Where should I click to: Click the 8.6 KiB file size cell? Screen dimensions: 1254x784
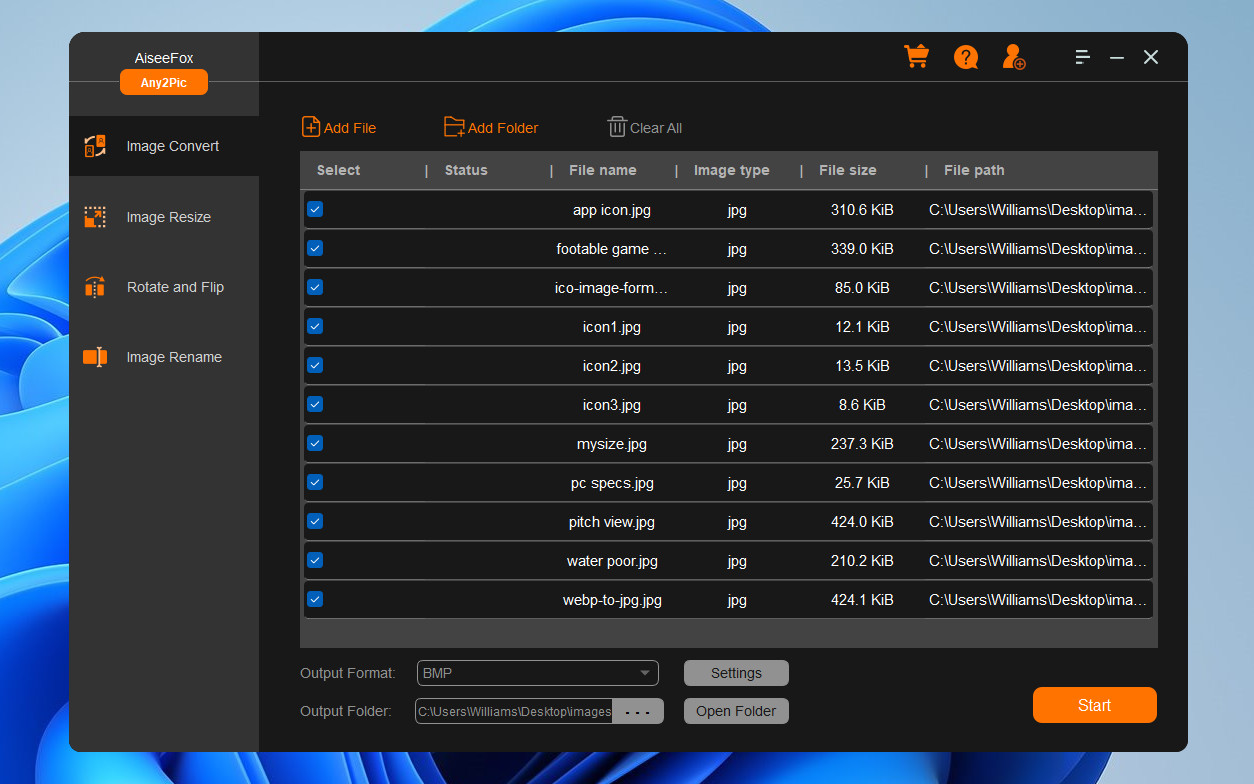[x=862, y=405]
